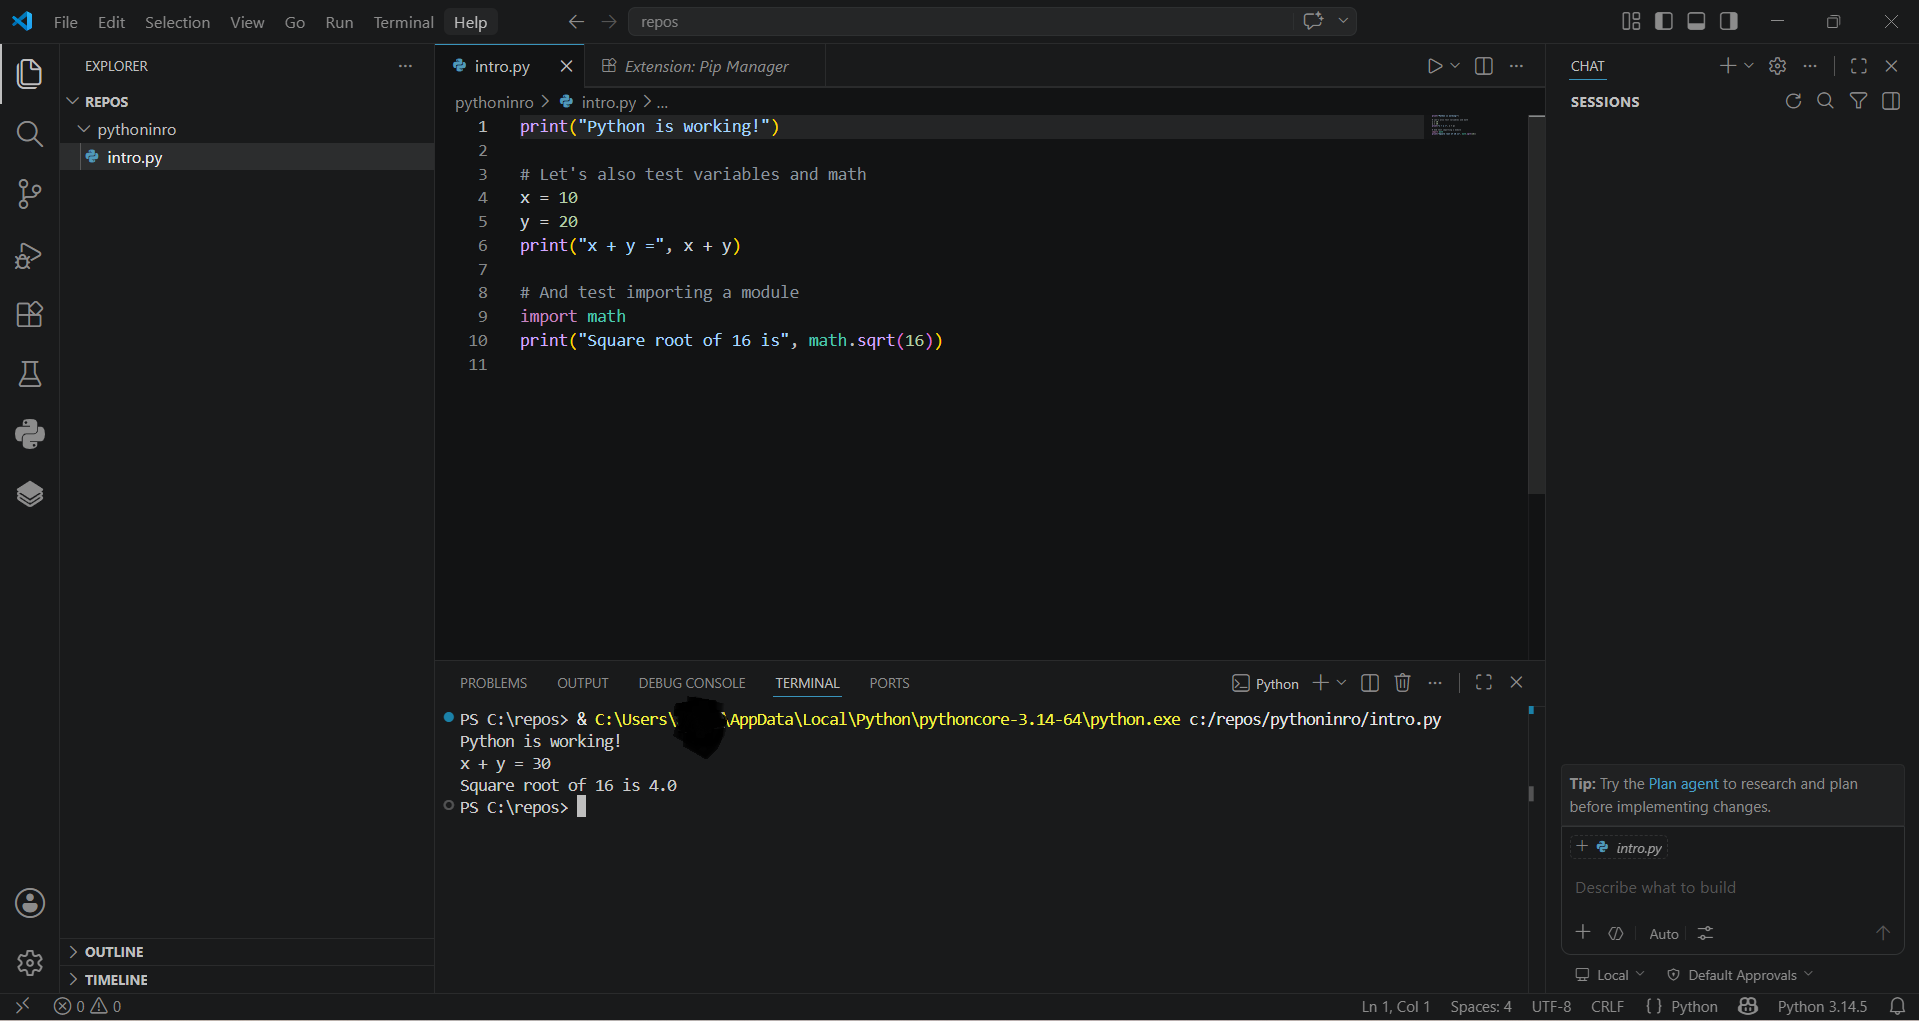Viewport: 1919px width, 1021px height.
Task: Start a new chat with the plus icon
Action: pos(1727,66)
